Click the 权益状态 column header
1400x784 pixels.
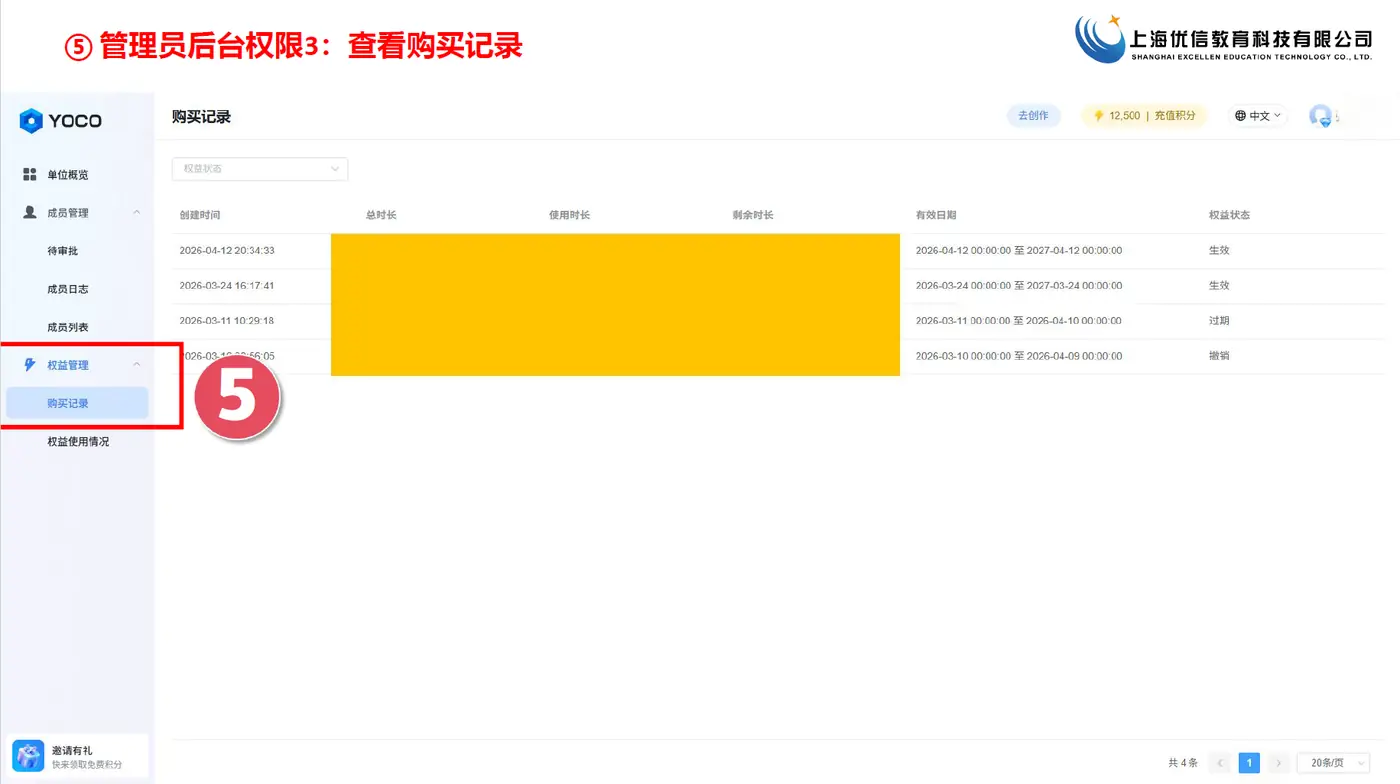pos(1229,215)
